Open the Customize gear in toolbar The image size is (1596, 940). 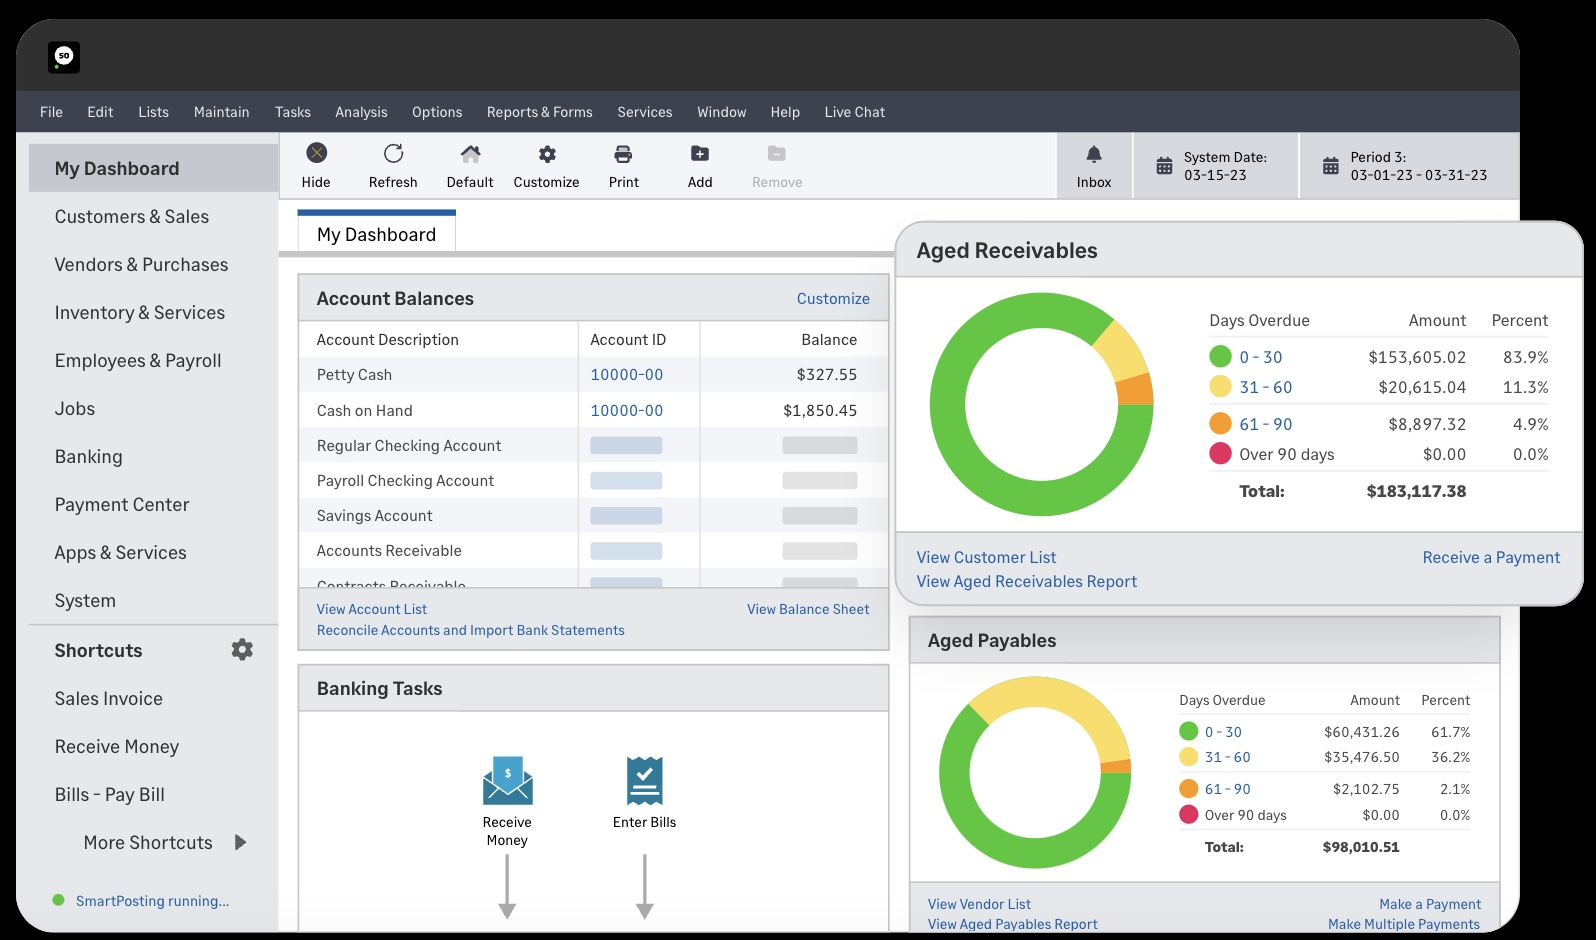pyautogui.click(x=547, y=154)
